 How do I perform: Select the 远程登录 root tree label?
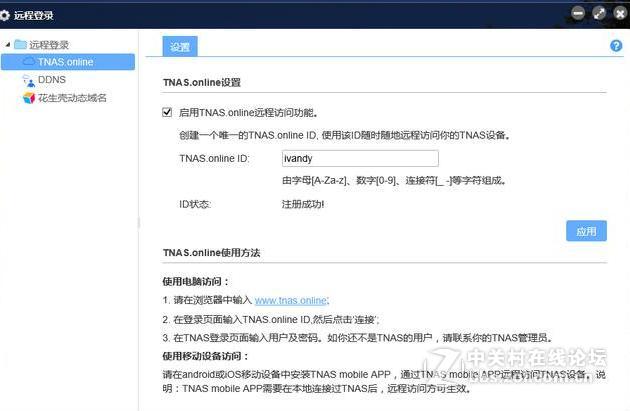tap(49, 45)
